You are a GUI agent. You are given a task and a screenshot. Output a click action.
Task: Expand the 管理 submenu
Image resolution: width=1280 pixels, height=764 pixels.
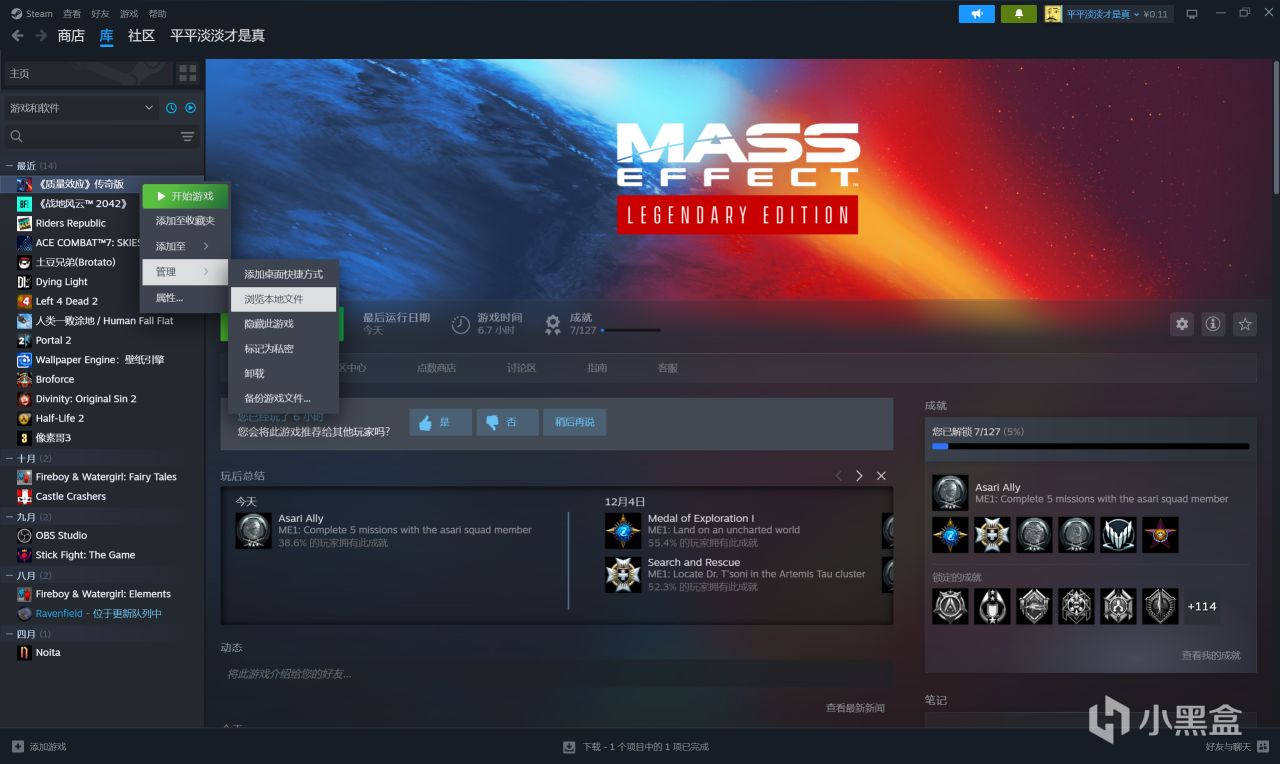(x=185, y=272)
